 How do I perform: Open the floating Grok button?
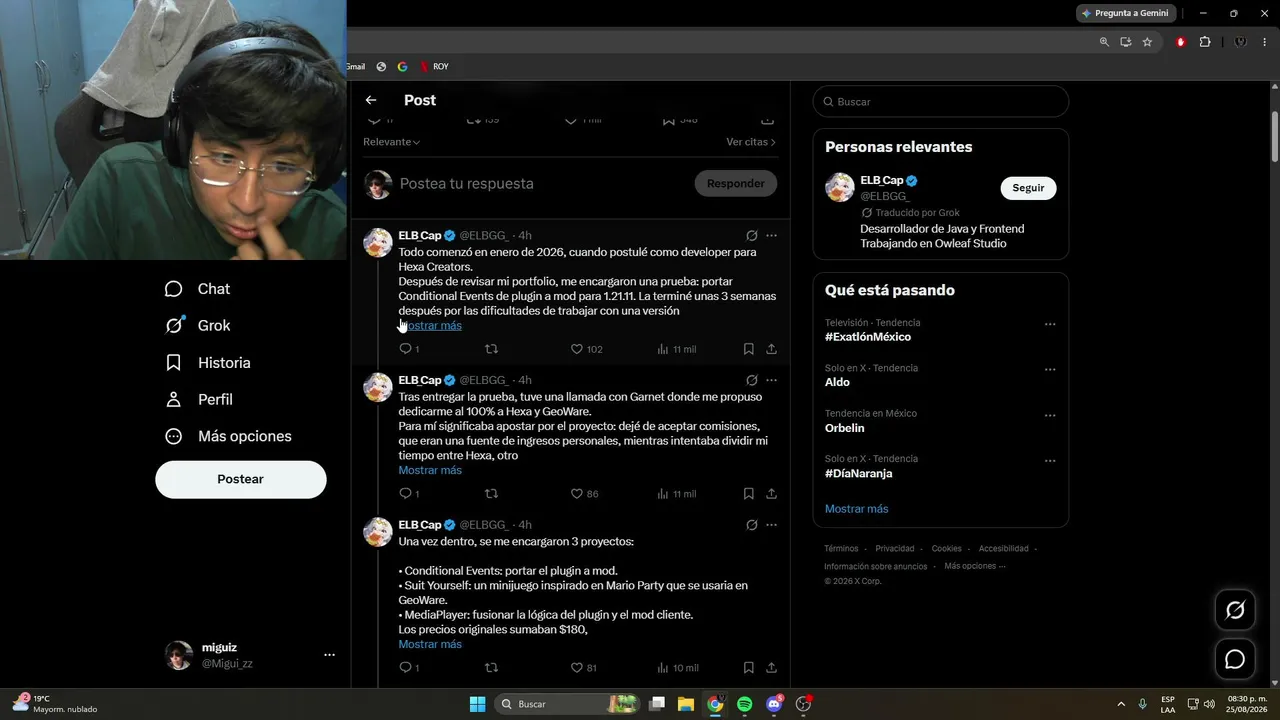click(x=1235, y=610)
